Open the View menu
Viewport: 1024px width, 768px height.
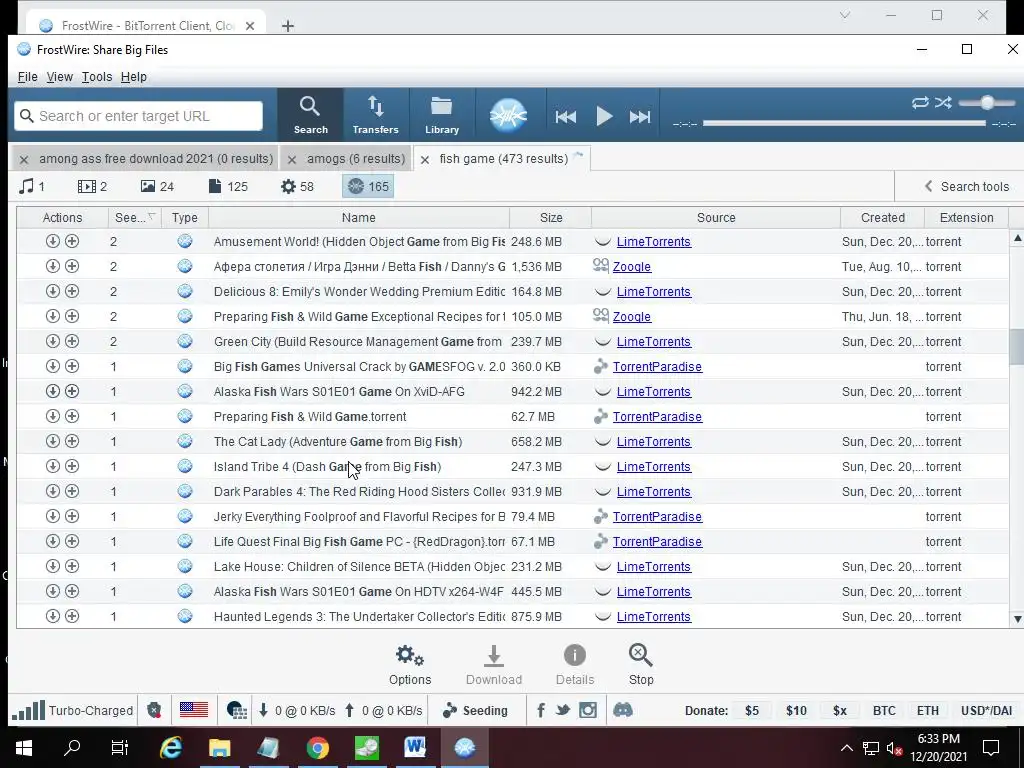click(x=59, y=77)
